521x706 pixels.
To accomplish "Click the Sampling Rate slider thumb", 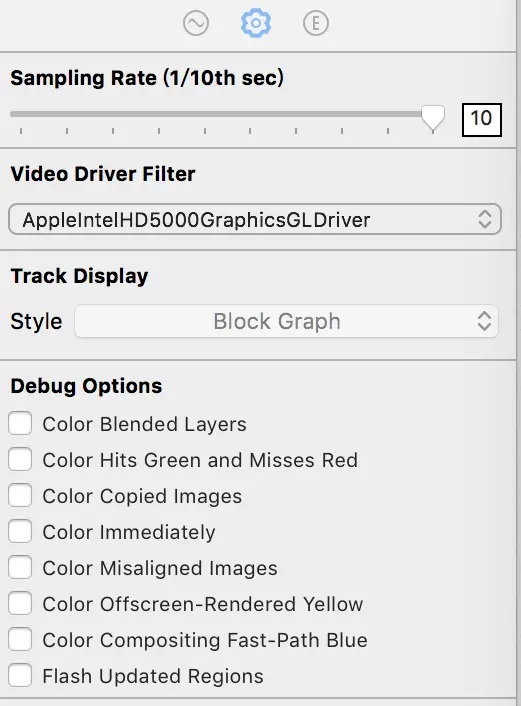I will pos(433,118).
